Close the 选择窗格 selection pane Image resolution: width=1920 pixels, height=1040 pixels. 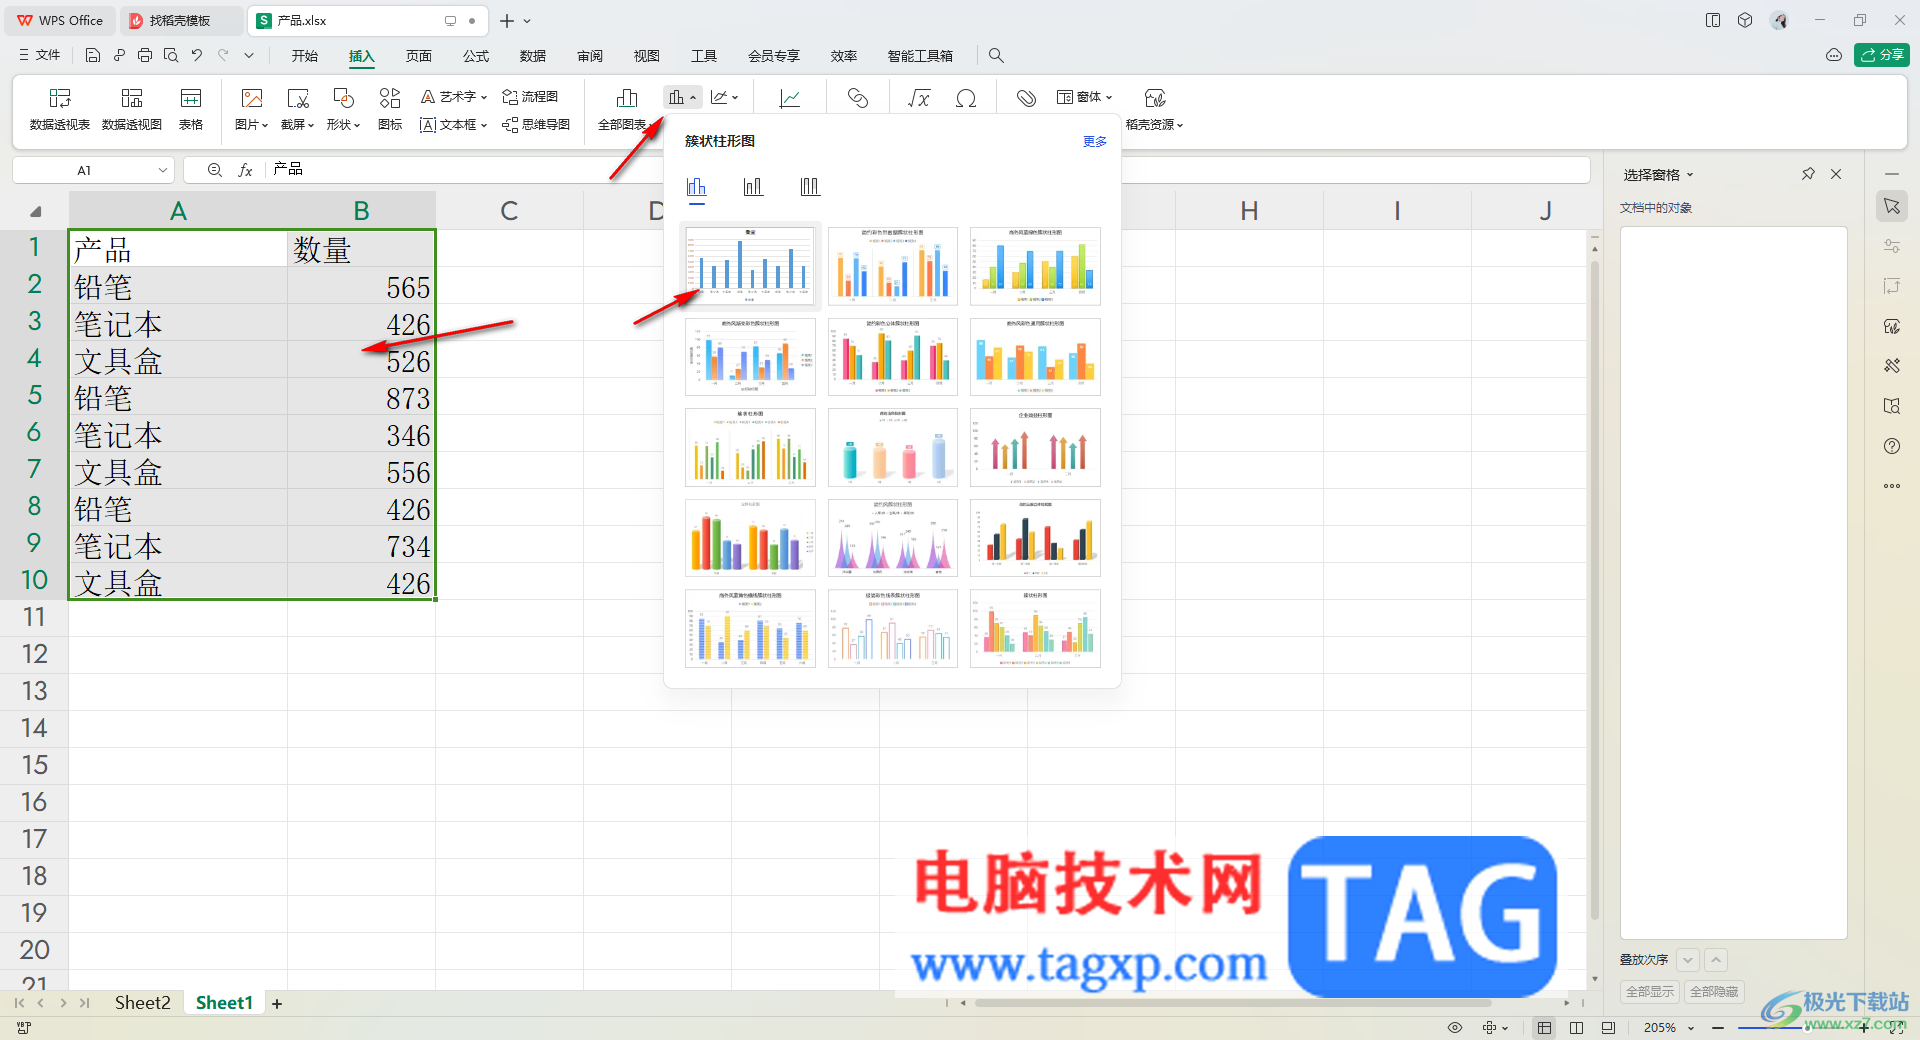1836,174
